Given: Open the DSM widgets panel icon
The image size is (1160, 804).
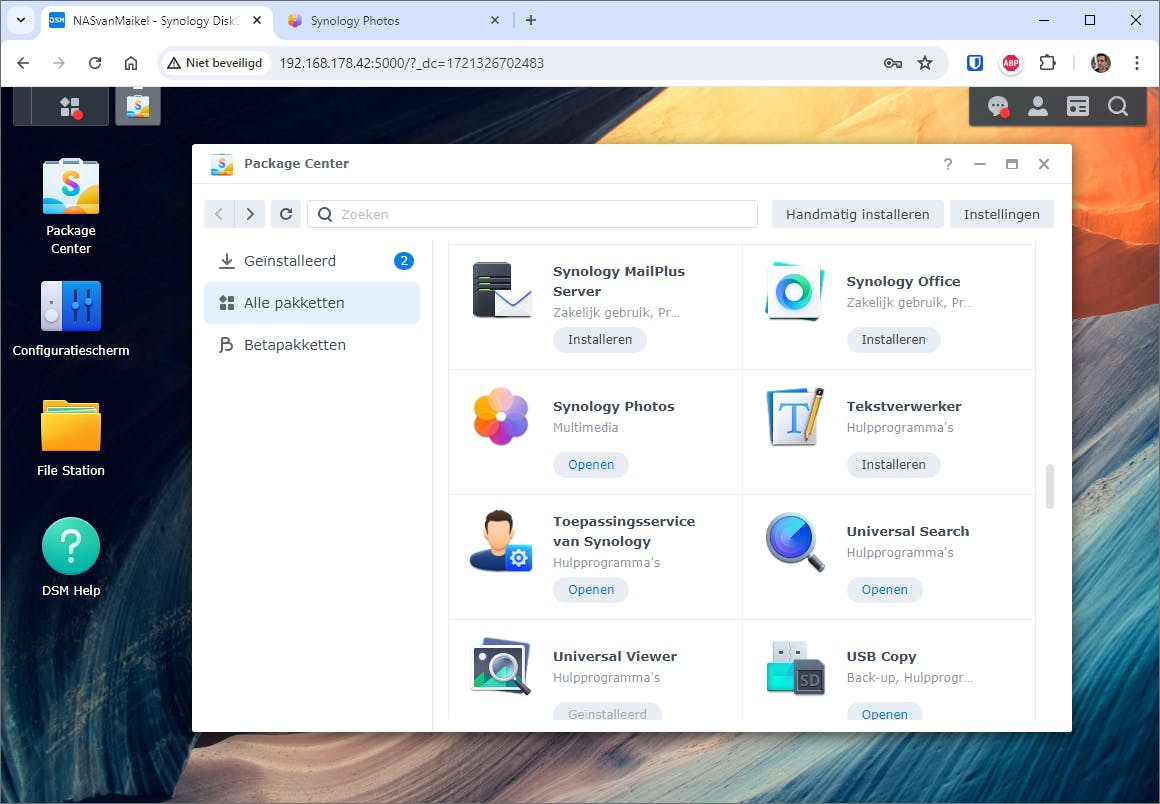Looking at the screenshot, I should click(1078, 107).
